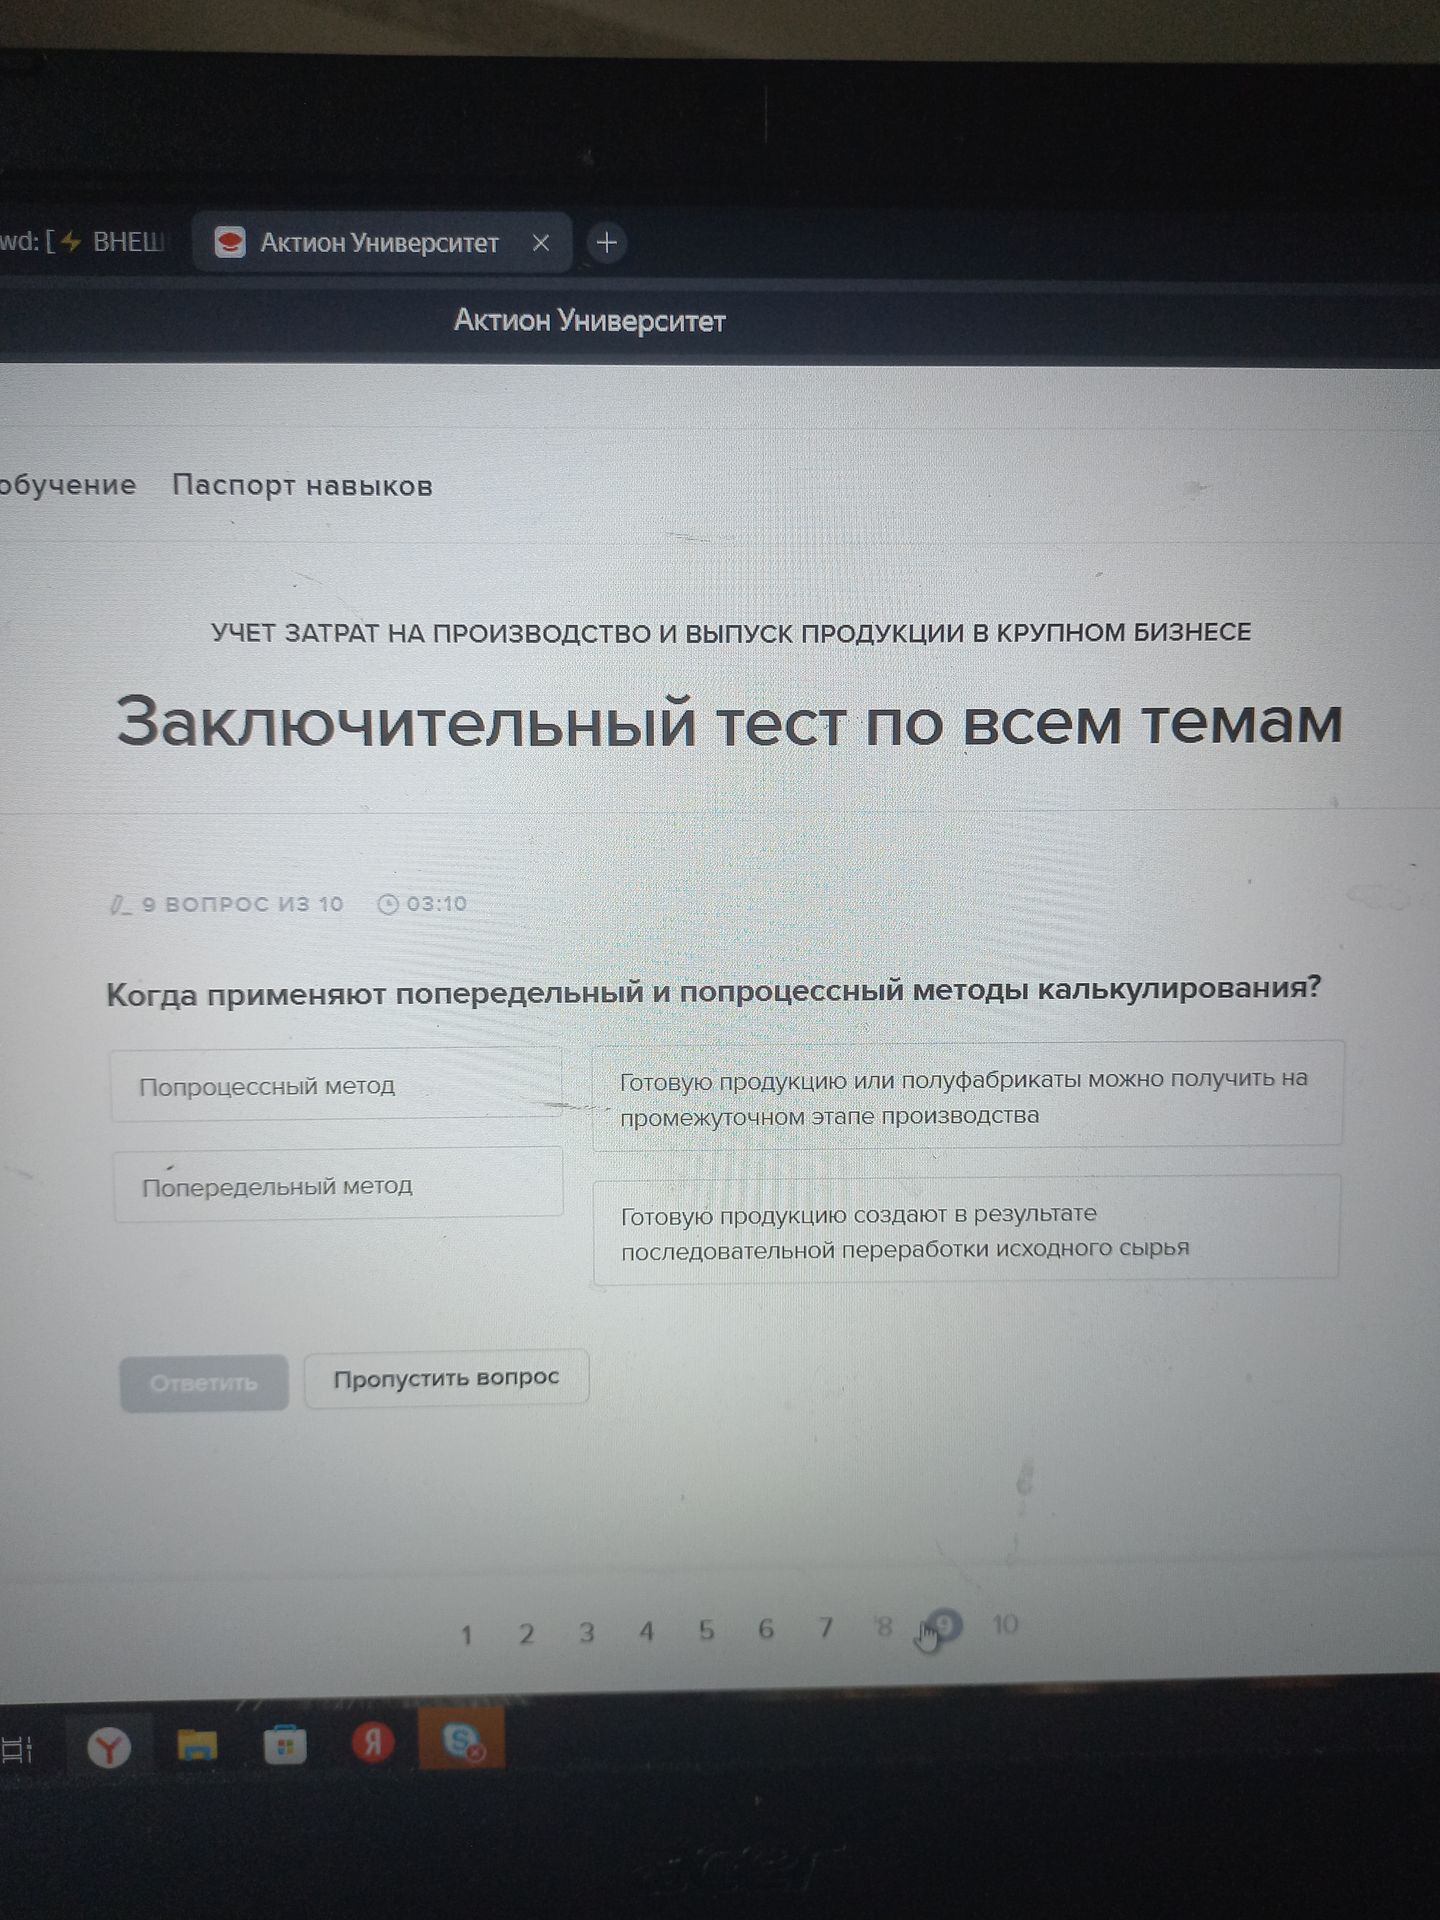Open a new browser tab
The image size is (1440, 1920).
click(606, 242)
